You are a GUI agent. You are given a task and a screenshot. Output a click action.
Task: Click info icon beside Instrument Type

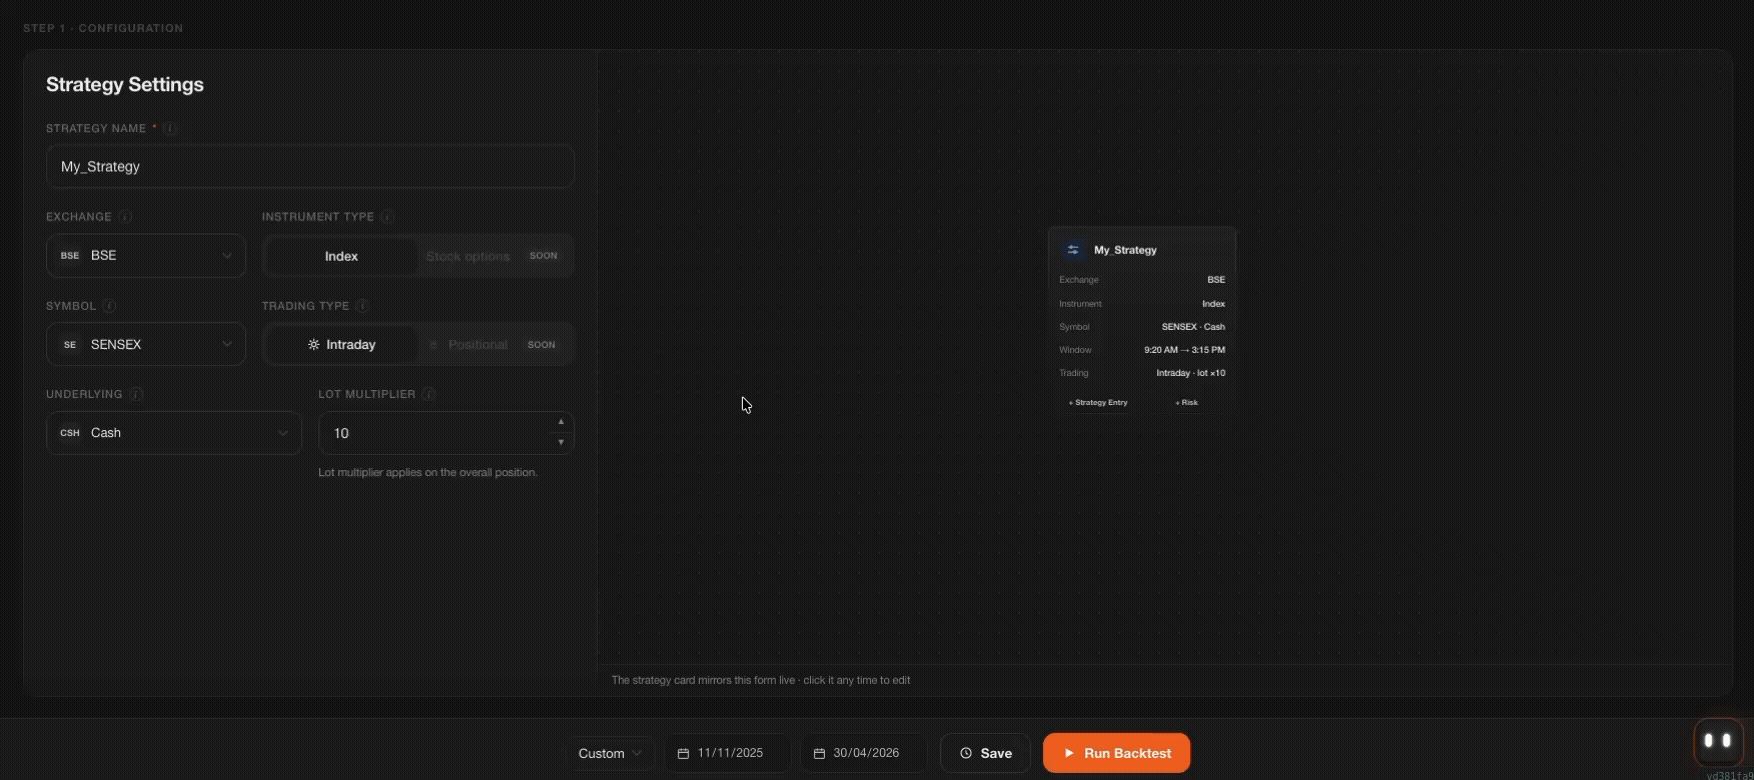(387, 217)
